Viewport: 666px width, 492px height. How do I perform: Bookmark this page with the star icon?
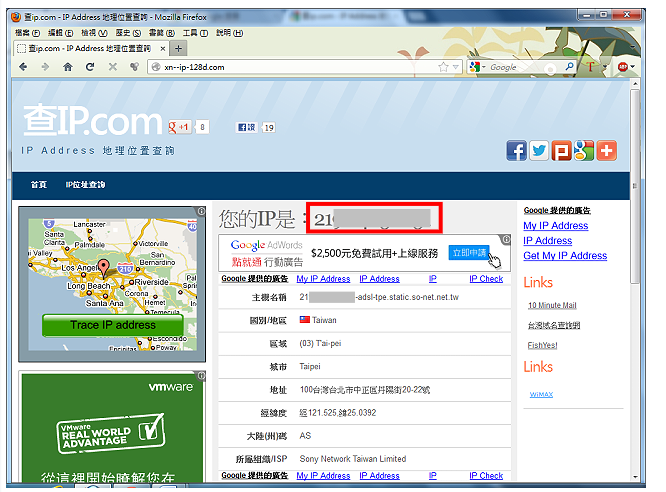click(x=443, y=67)
